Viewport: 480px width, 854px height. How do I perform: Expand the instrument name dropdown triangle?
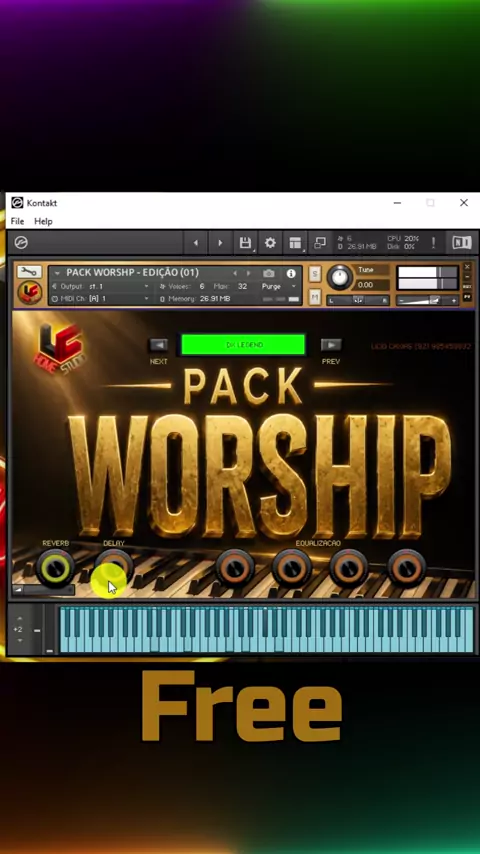57,273
